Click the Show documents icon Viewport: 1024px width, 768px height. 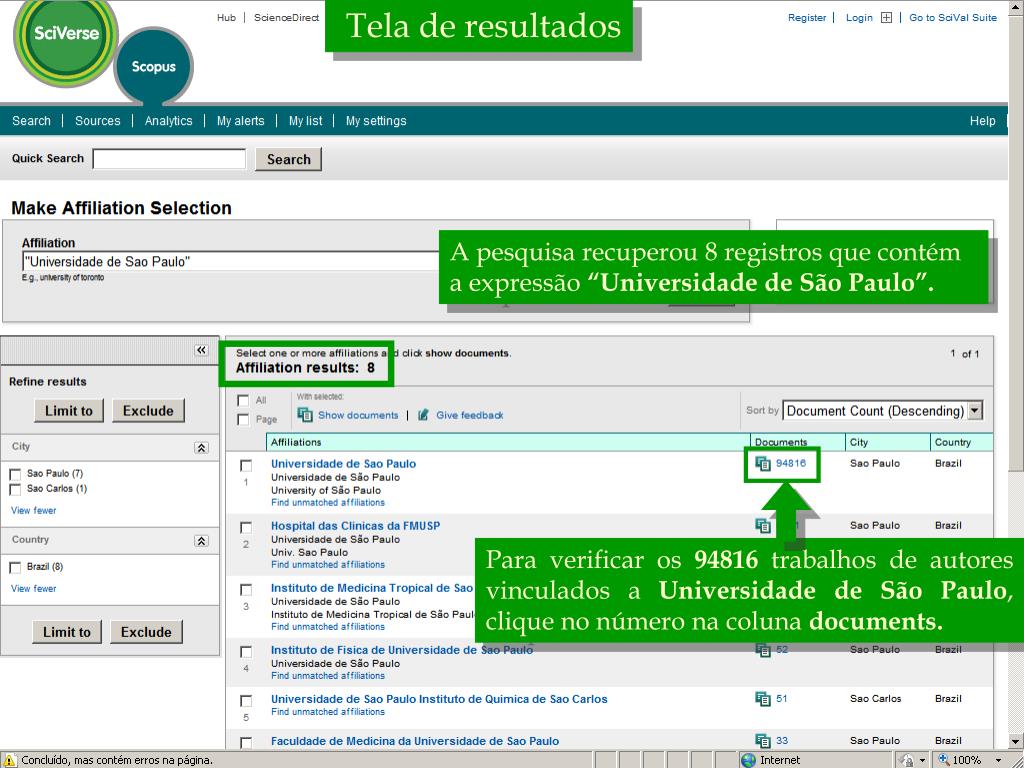[x=305, y=415]
